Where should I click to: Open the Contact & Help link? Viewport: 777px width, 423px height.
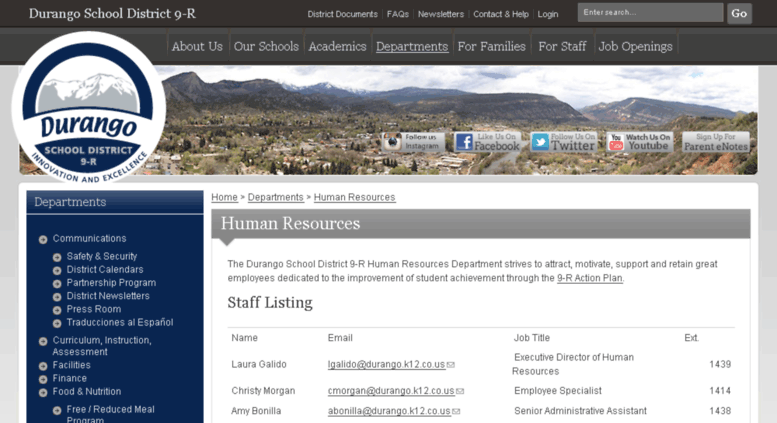pos(501,14)
